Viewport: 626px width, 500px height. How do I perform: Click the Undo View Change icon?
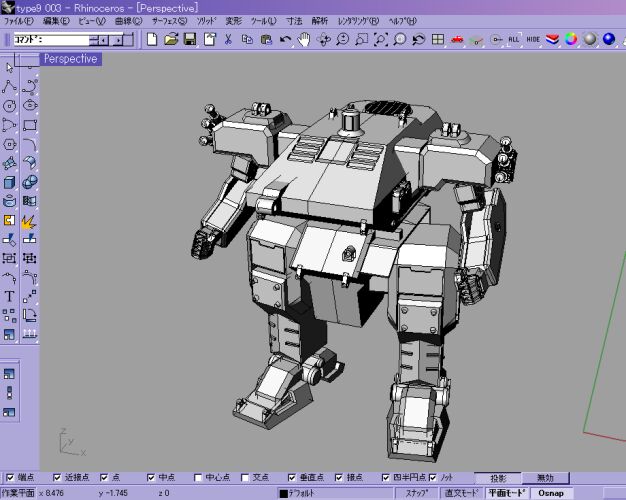click(x=418, y=39)
